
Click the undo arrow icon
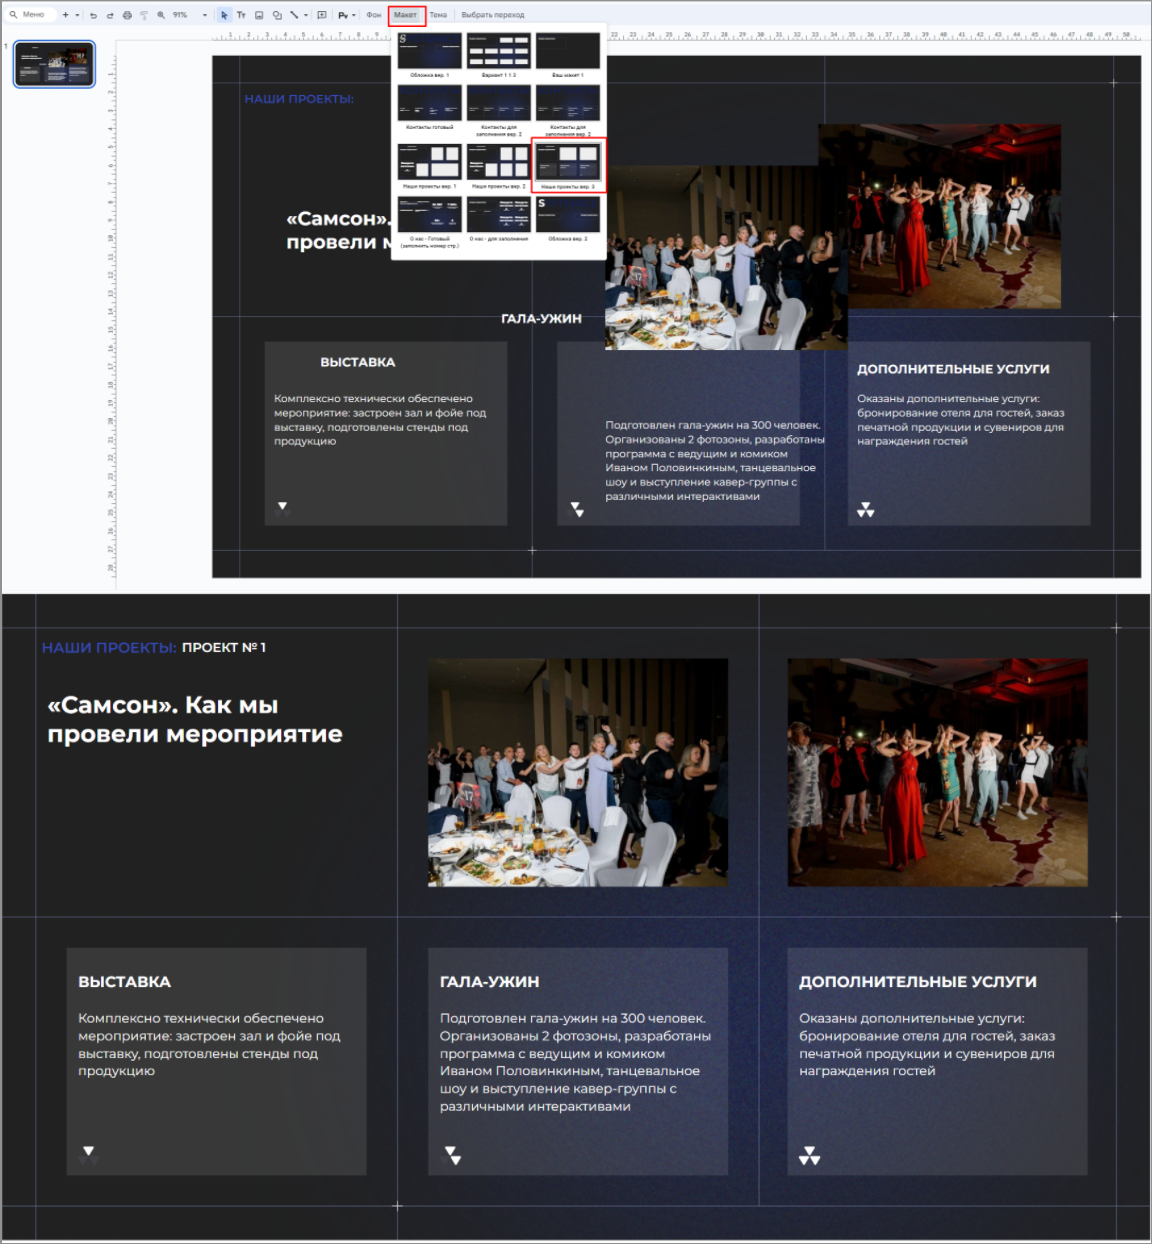click(x=93, y=14)
